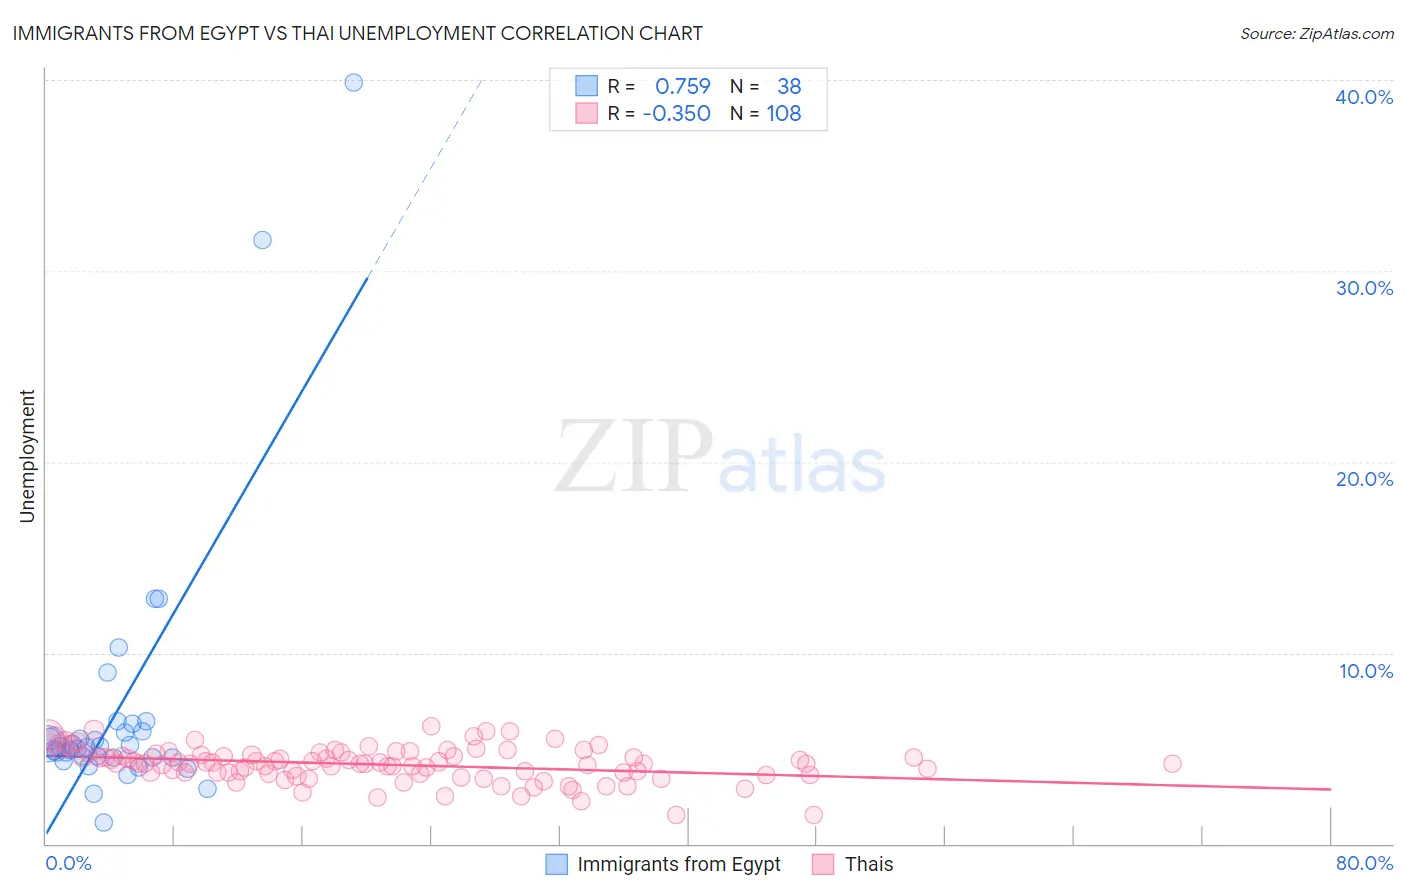Click the R value 0.759 text
This screenshot has height=892, width=1406.
[x=683, y=86]
